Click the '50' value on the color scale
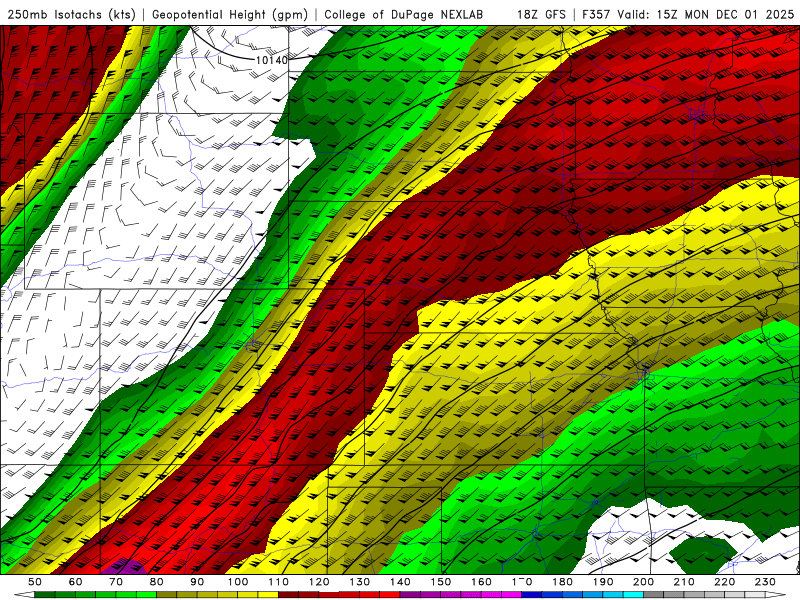Screen dimensions: 800x600 click(x=35, y=582)
